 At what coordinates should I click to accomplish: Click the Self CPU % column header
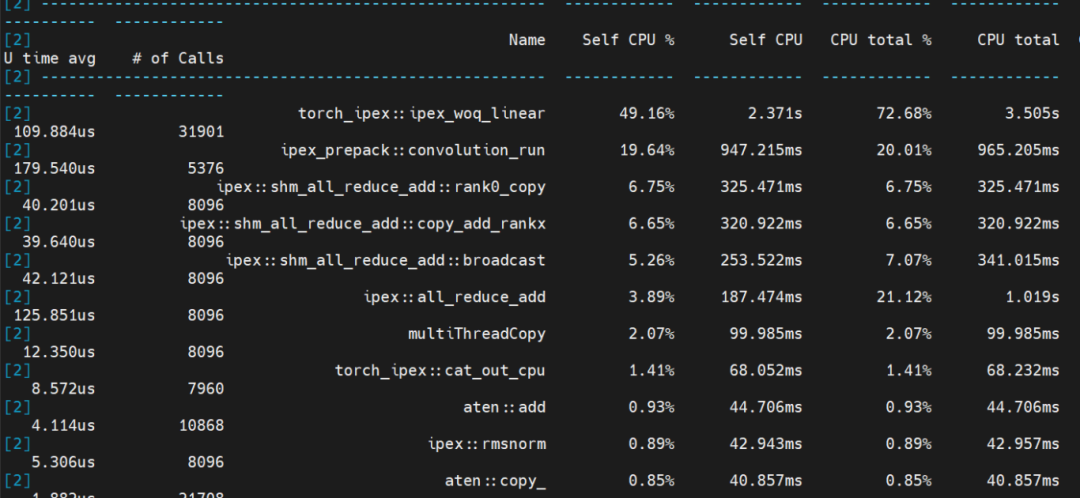pyautogui.click(x=628, y=40)
